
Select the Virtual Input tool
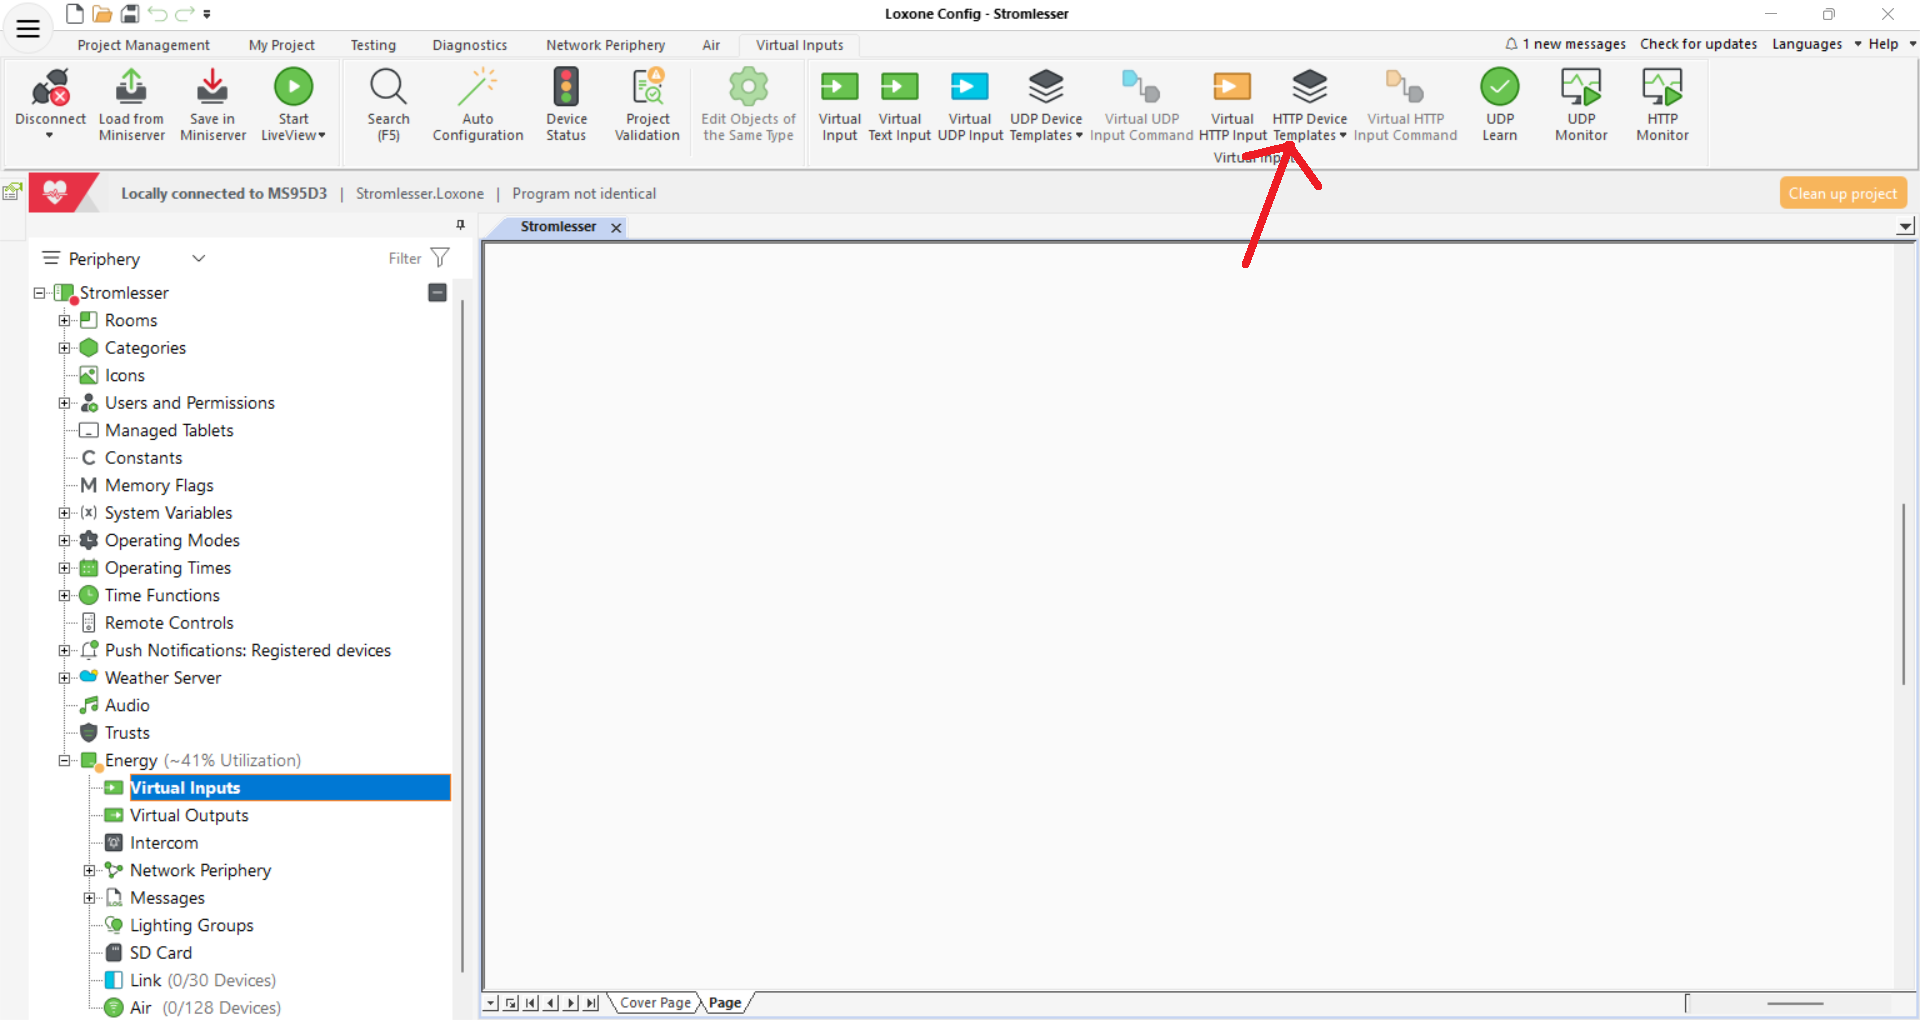pos(839,103)
